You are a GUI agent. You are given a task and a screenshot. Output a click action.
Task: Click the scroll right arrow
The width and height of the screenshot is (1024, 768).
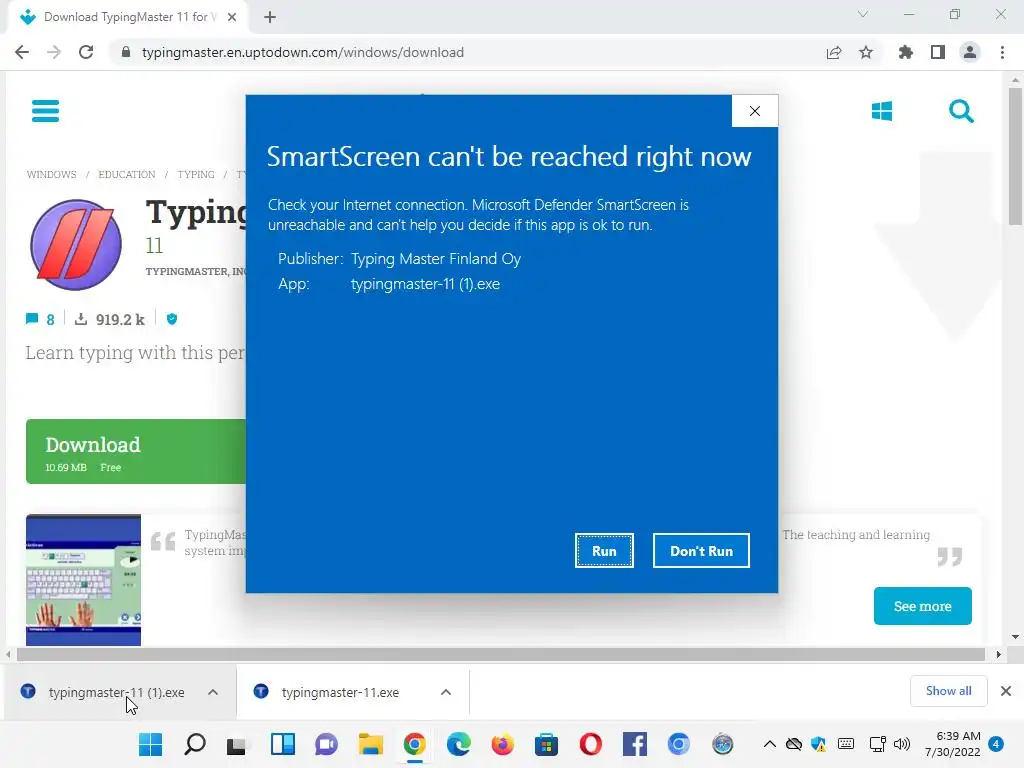pos(998,654)
